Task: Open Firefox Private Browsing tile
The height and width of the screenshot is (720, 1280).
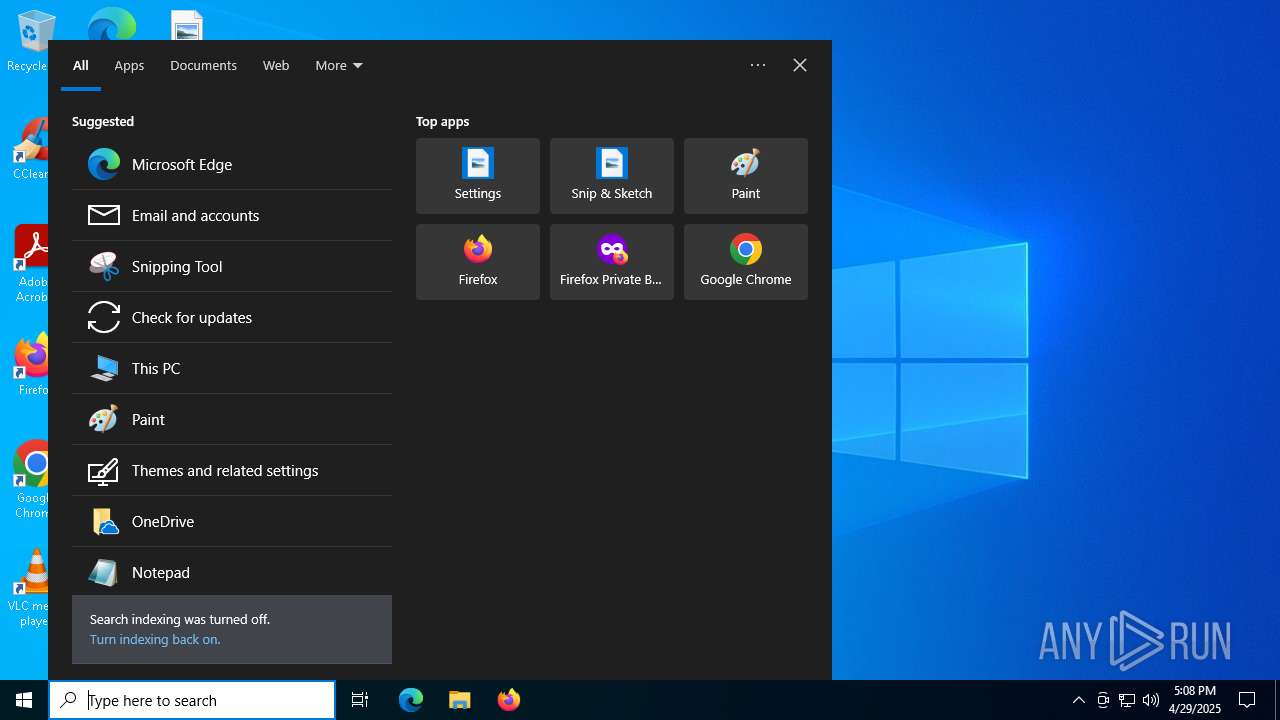Action: [x=612, y=262]
